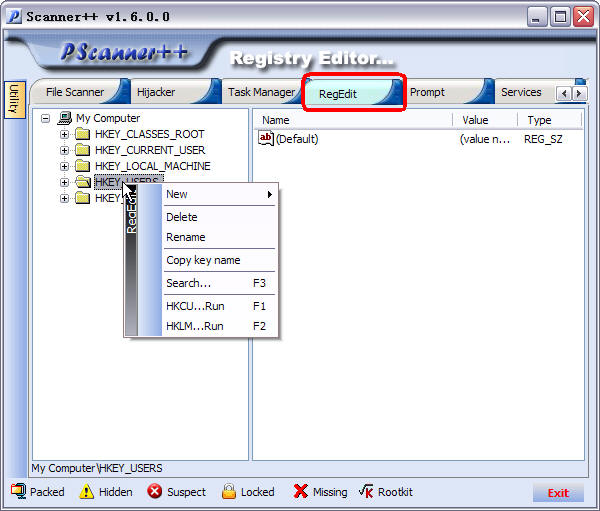Image resolution: width=600 pixels, height=511 pixels.
Task: Click the Missing red X icon
Action: (x=301, y=491)
